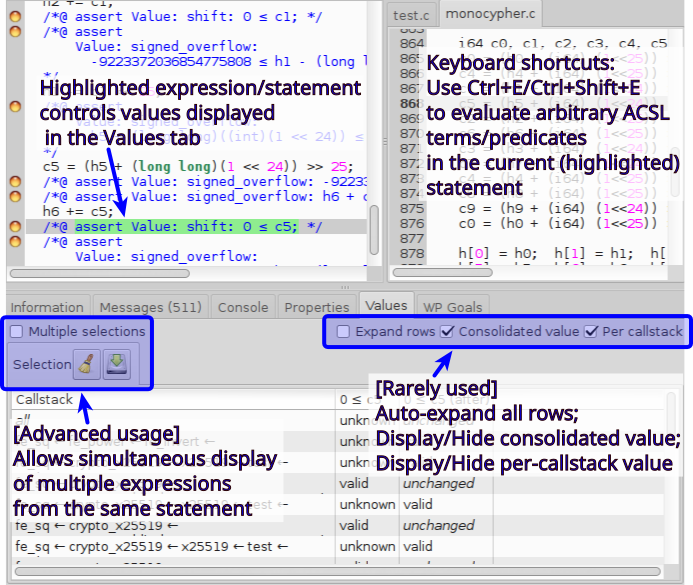Click orange status bullet beside 'shift: 0 ≤ c1'
The image size is (693, 585).
[x=15, y=17]
